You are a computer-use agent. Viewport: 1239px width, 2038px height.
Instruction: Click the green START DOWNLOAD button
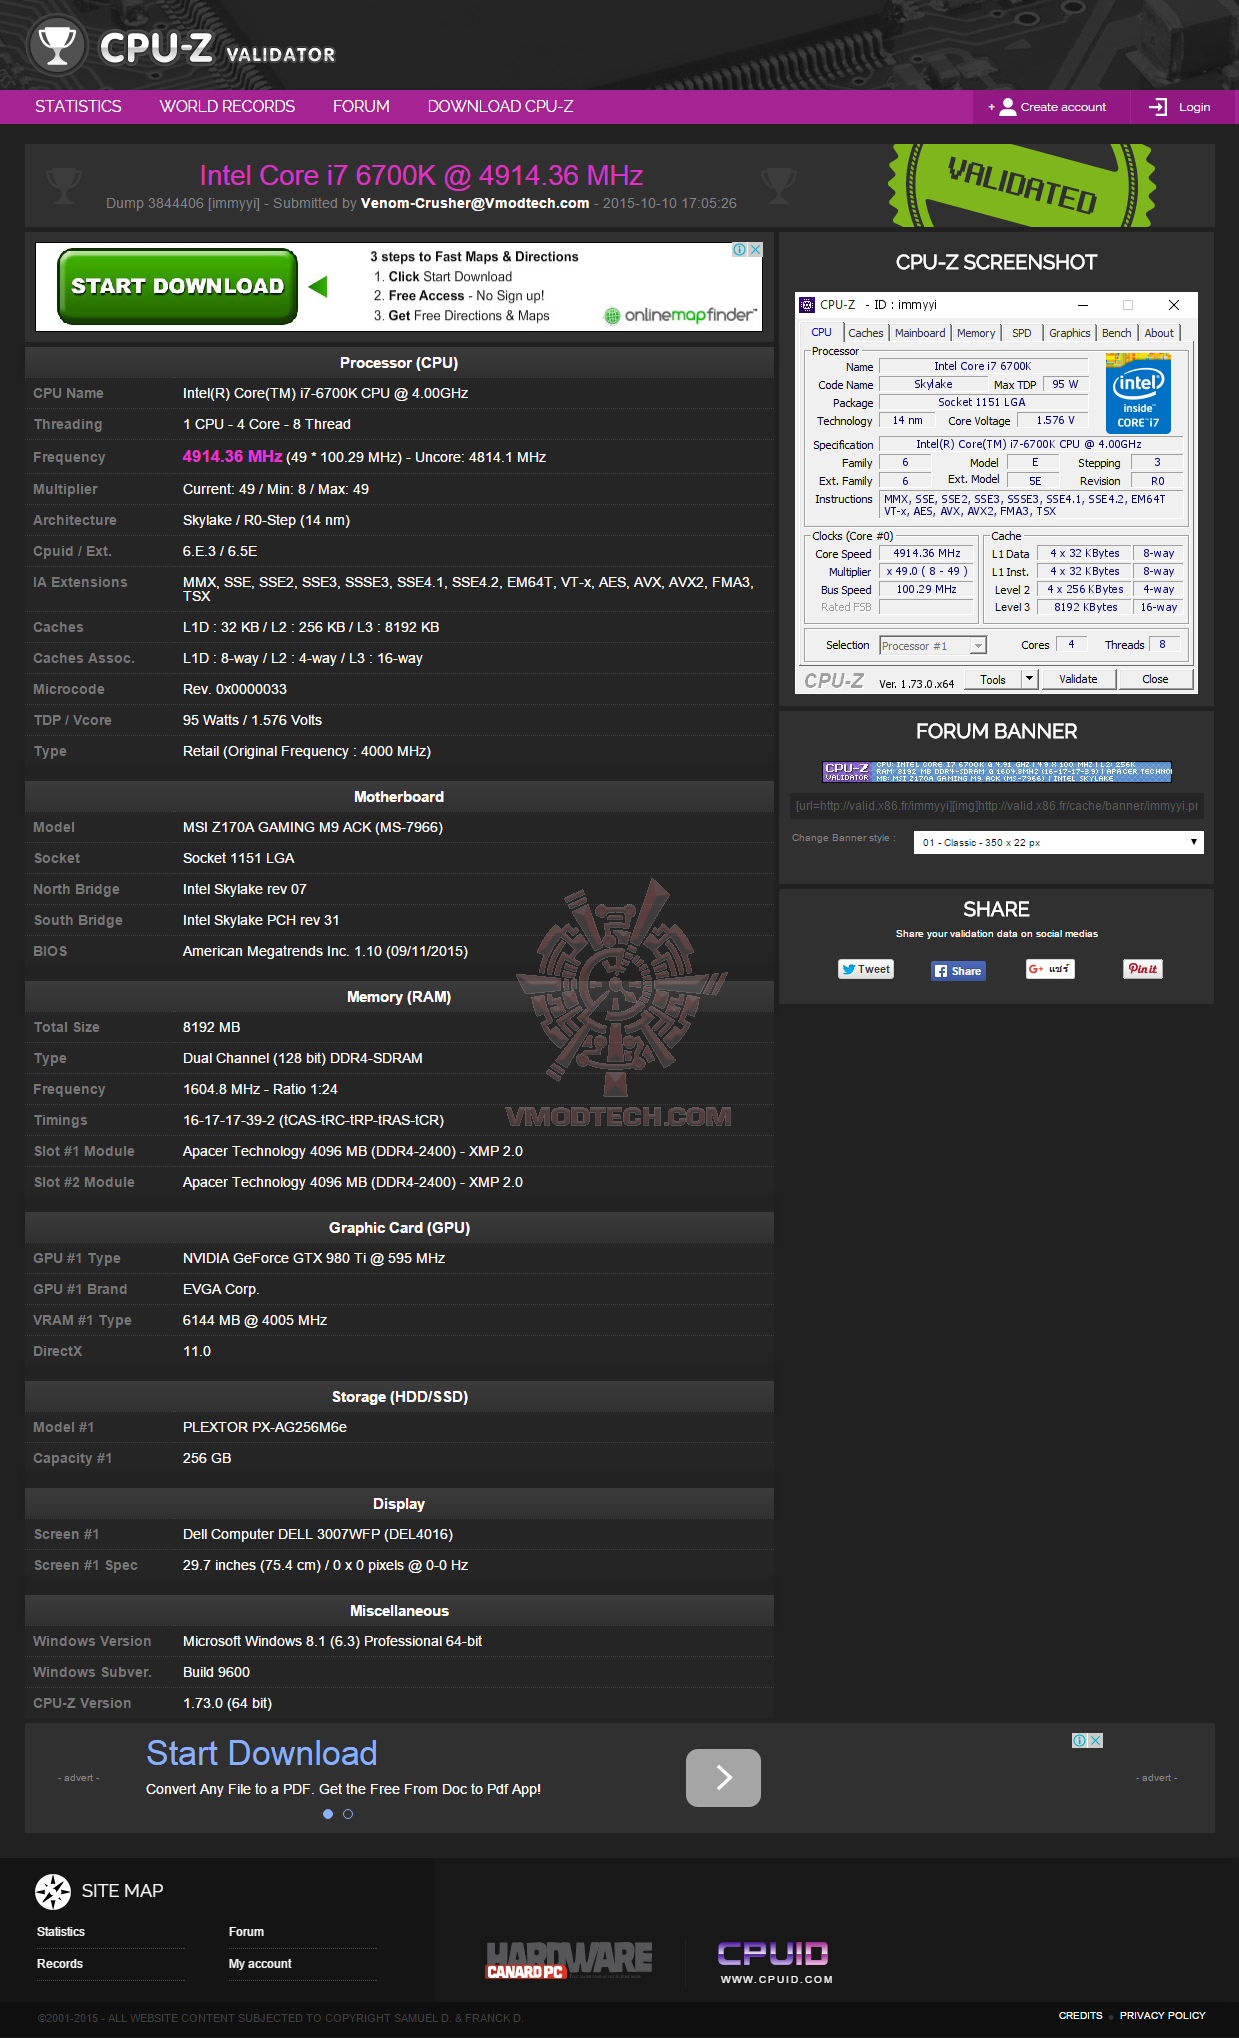[x=178, y=286]
